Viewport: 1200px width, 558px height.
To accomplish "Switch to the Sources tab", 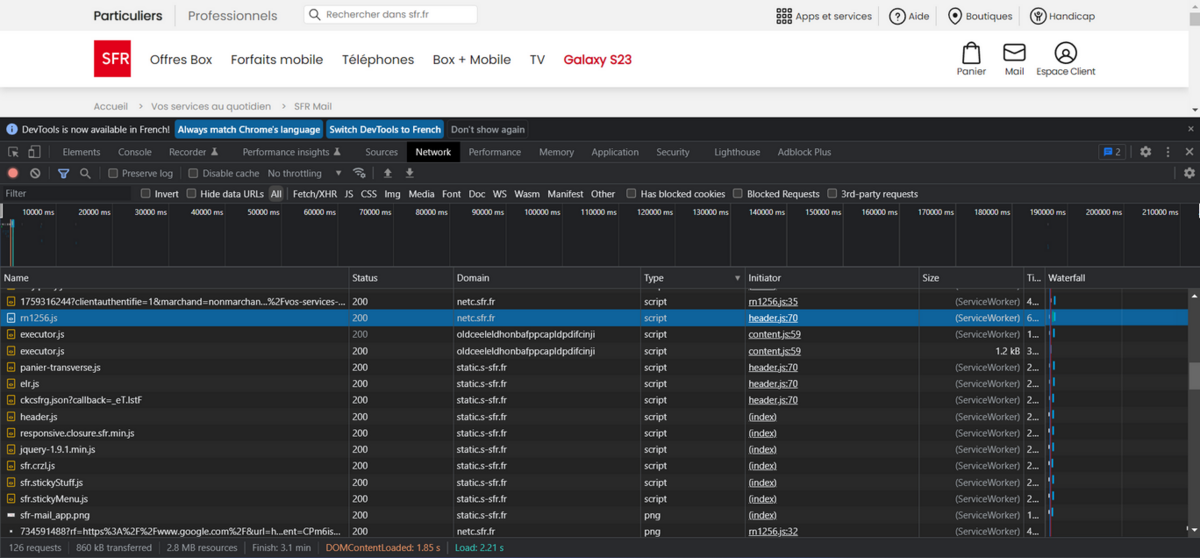I will 381,152.
